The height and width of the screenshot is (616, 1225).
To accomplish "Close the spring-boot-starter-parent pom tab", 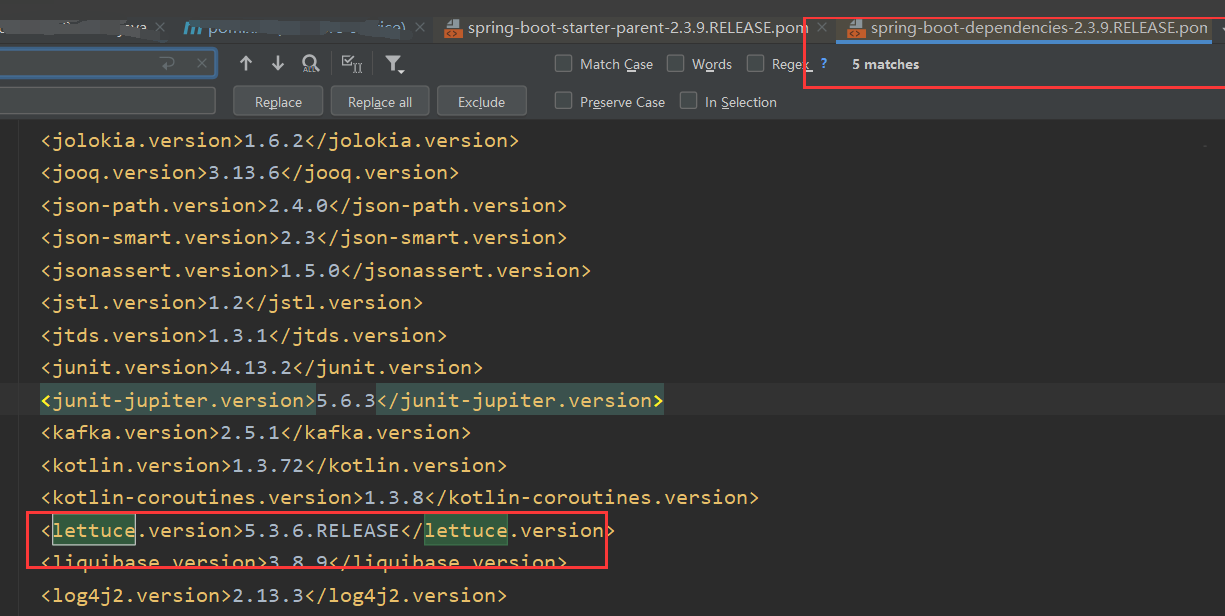I will pos(822,28).
